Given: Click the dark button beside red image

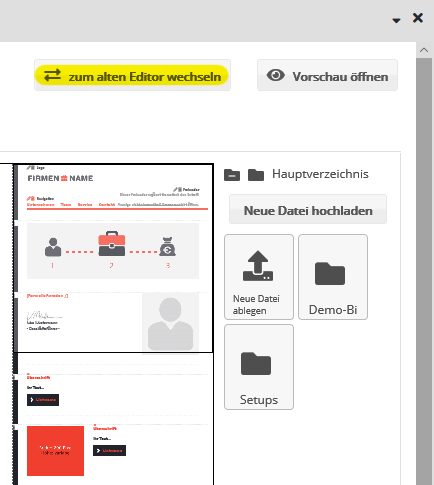Looking at the screenshot, I should click(109, 450).
